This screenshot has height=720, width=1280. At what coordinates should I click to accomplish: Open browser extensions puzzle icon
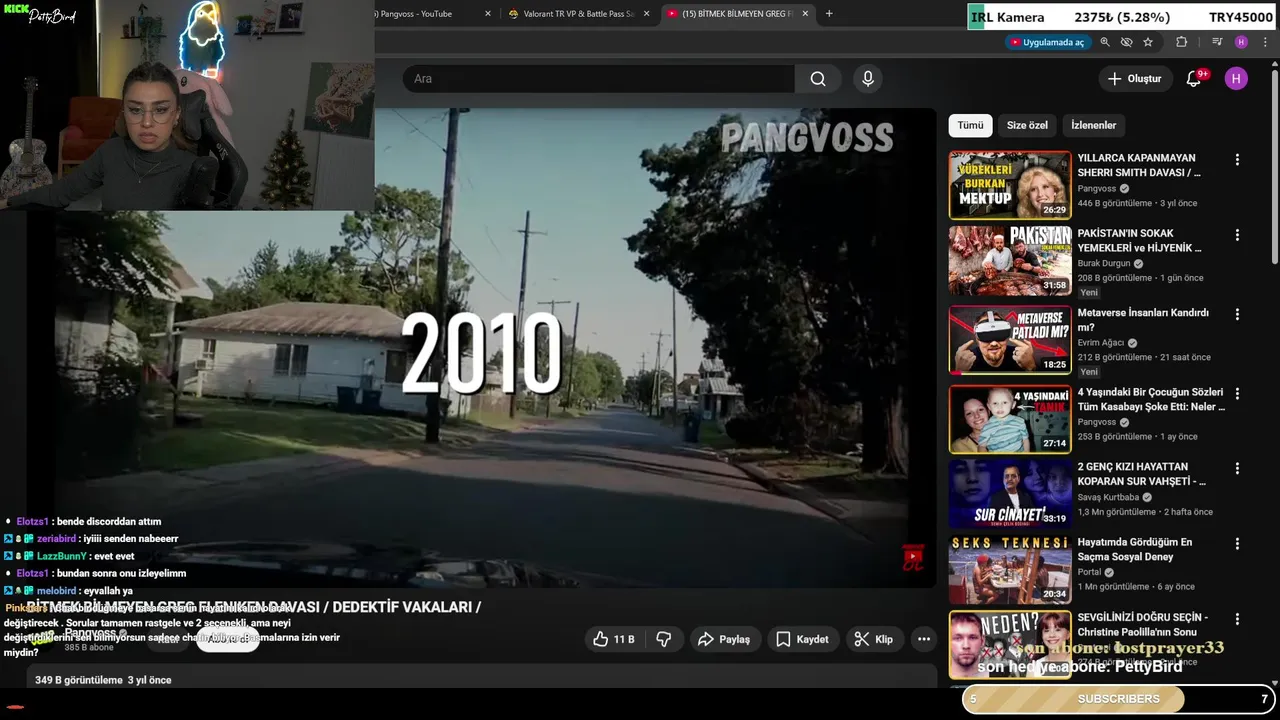(1181, 42)
